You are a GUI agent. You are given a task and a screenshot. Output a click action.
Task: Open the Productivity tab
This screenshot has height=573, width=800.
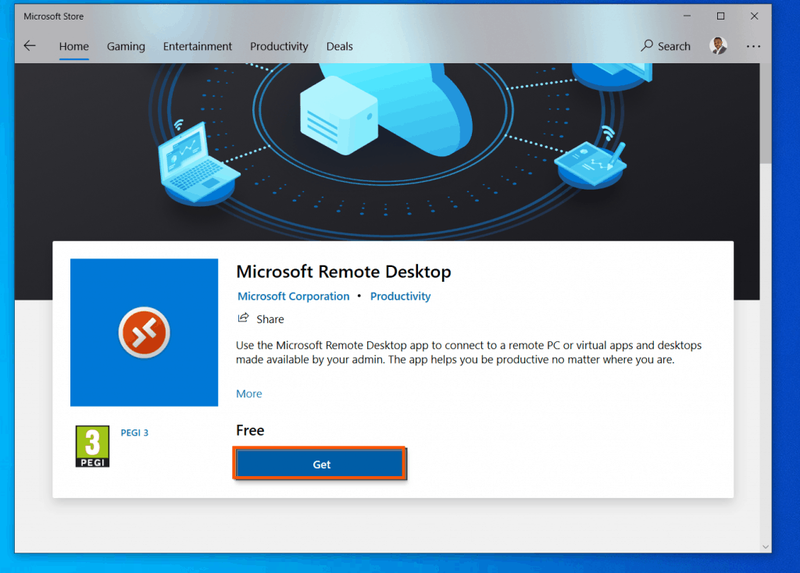[x=279, y=46]
